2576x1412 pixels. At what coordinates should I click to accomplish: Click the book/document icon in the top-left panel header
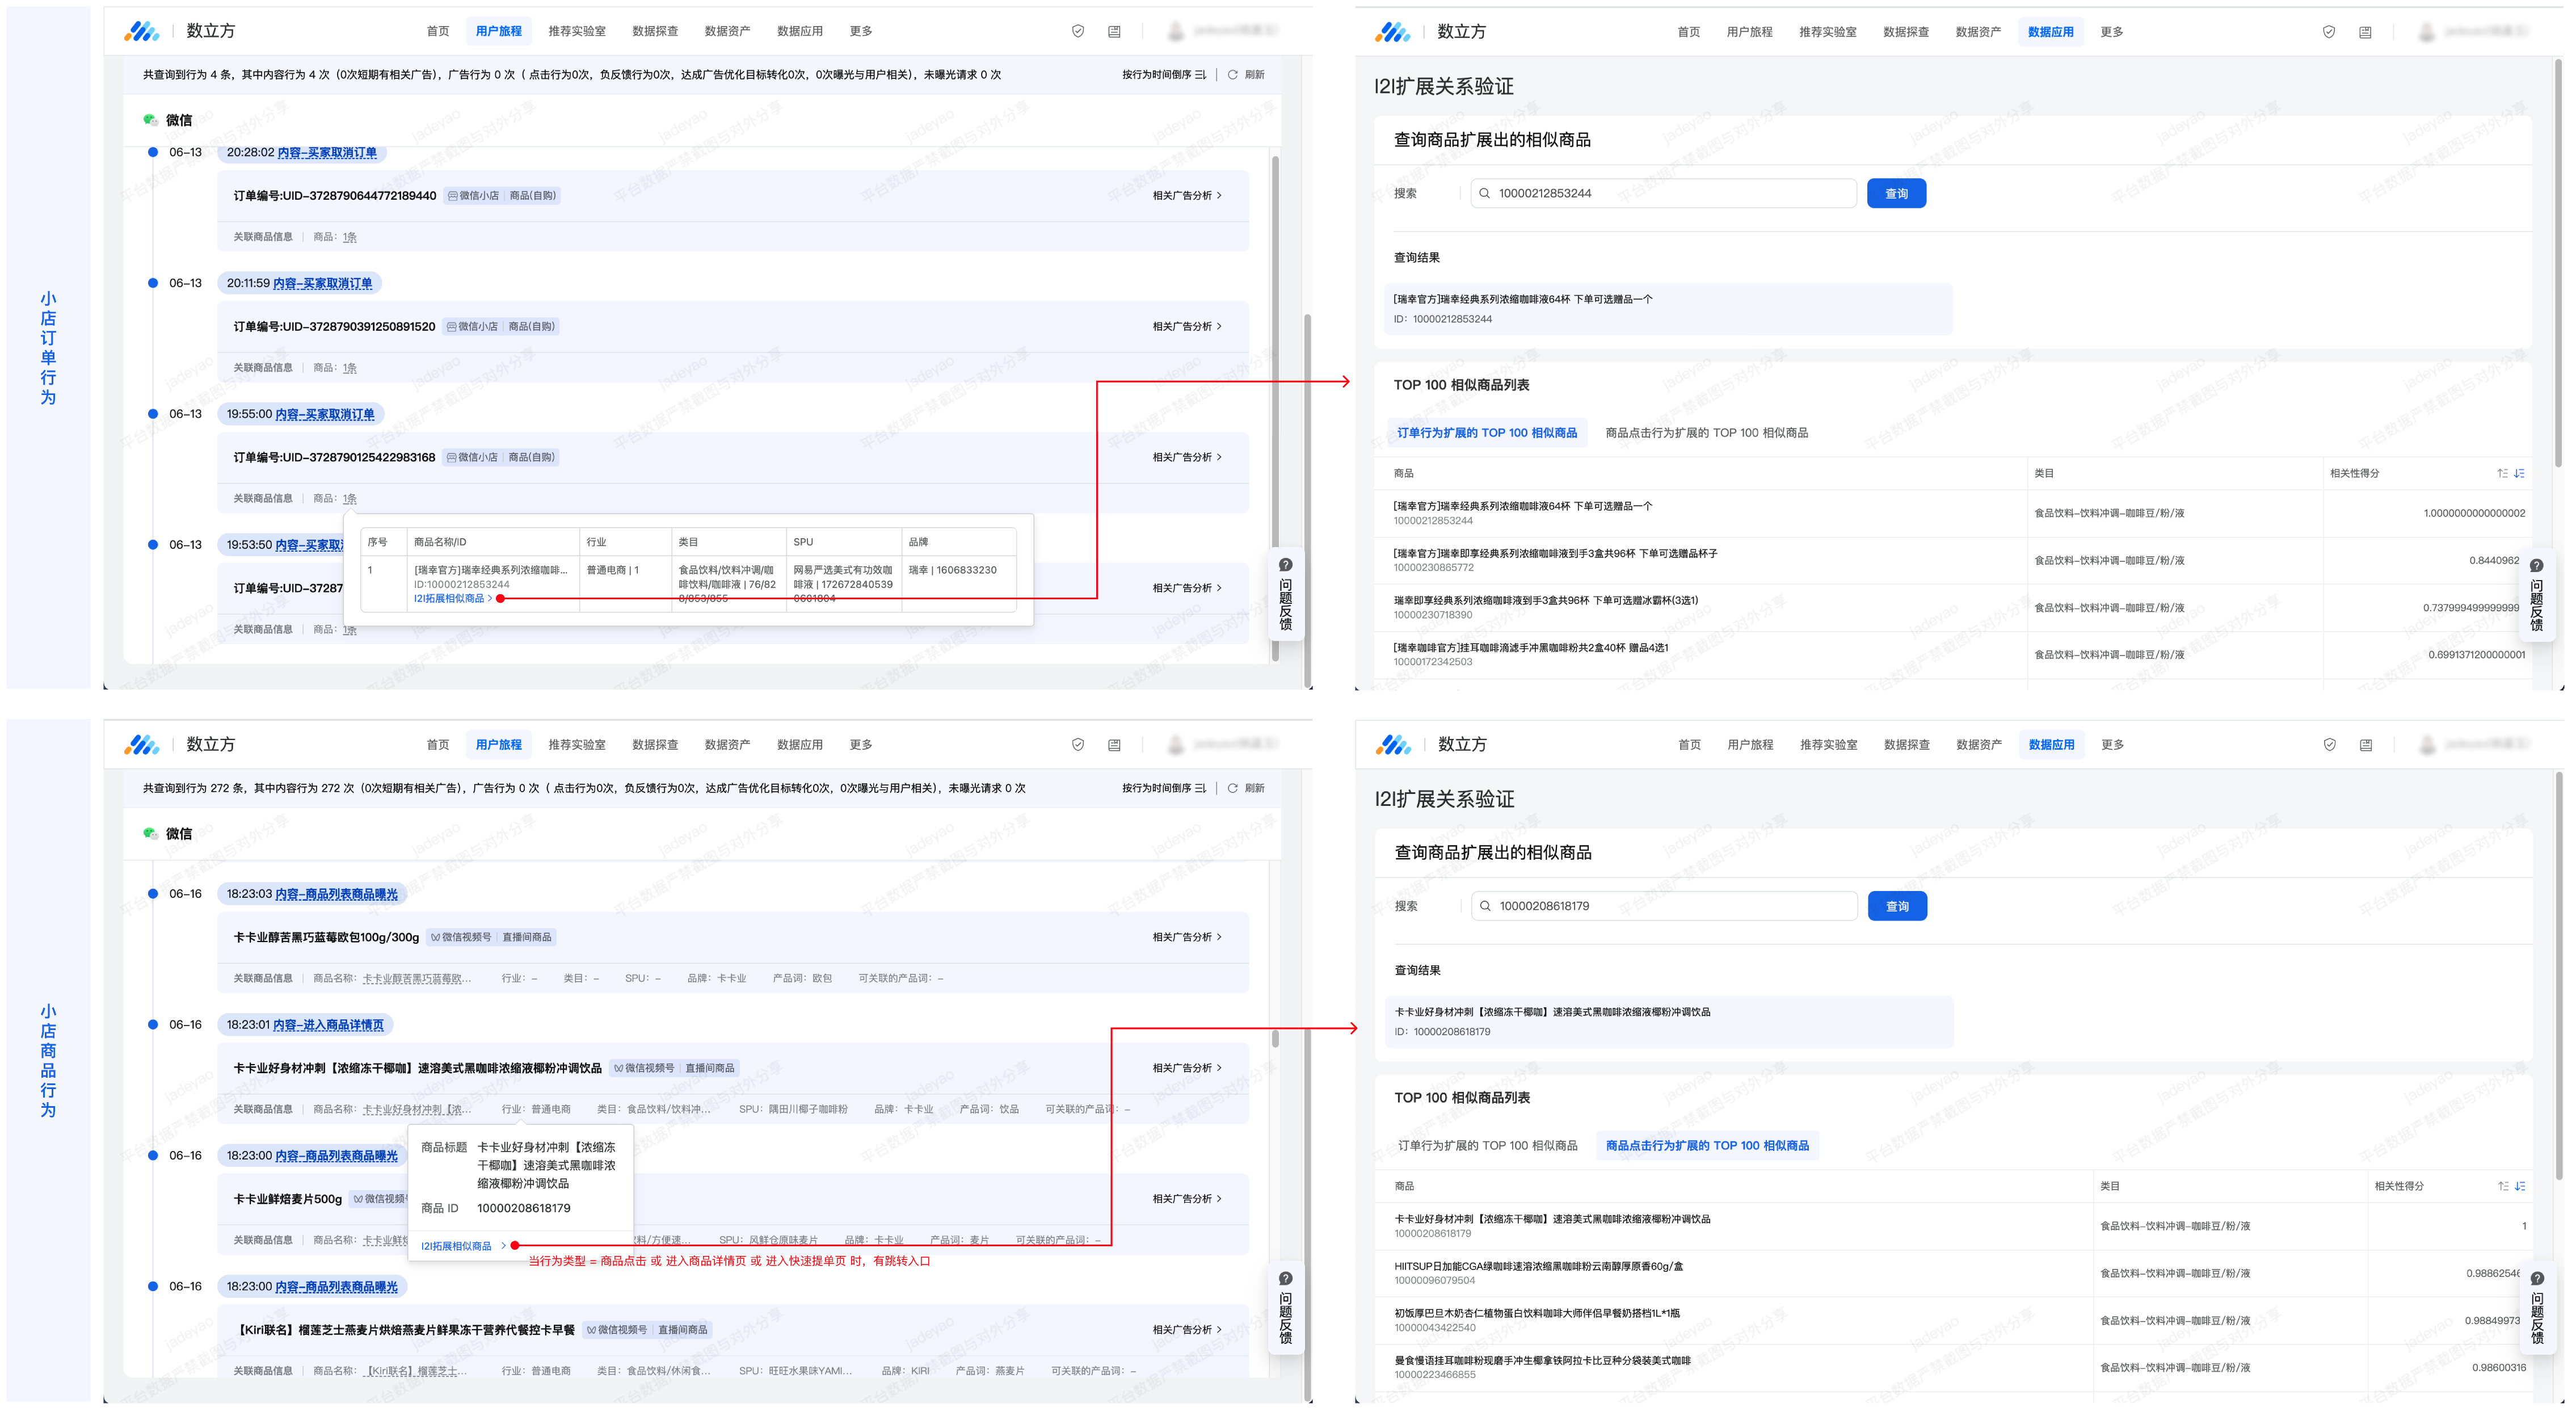click(1114, 32)
